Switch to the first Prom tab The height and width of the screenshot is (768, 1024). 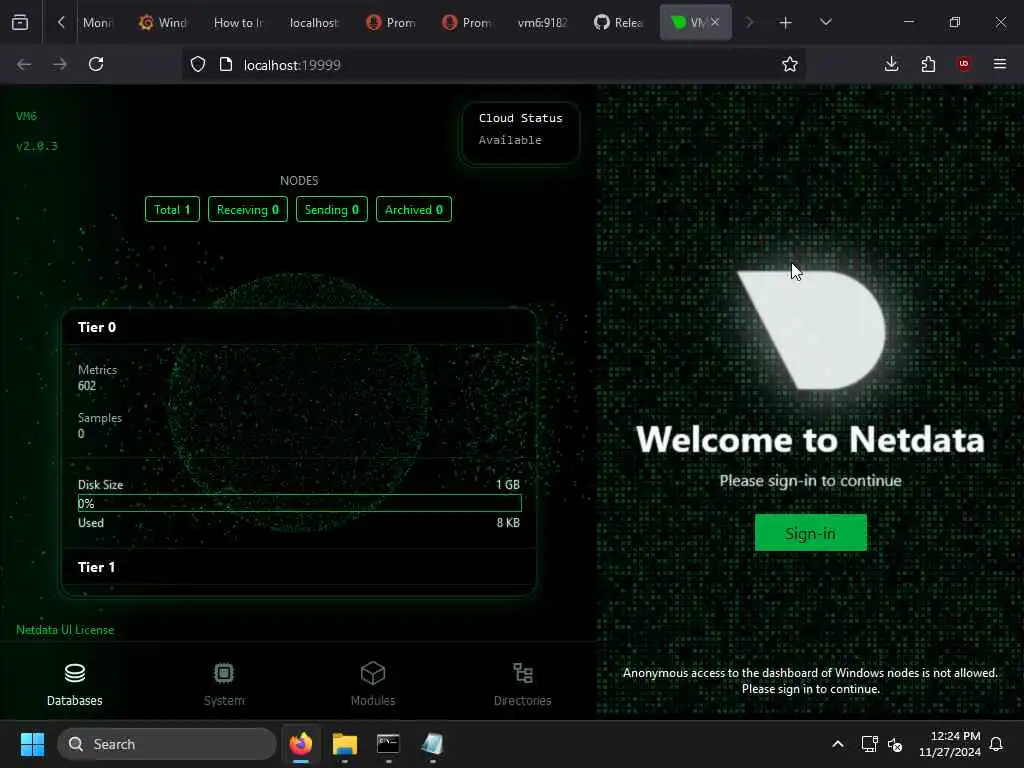click(x=391, y=23)
